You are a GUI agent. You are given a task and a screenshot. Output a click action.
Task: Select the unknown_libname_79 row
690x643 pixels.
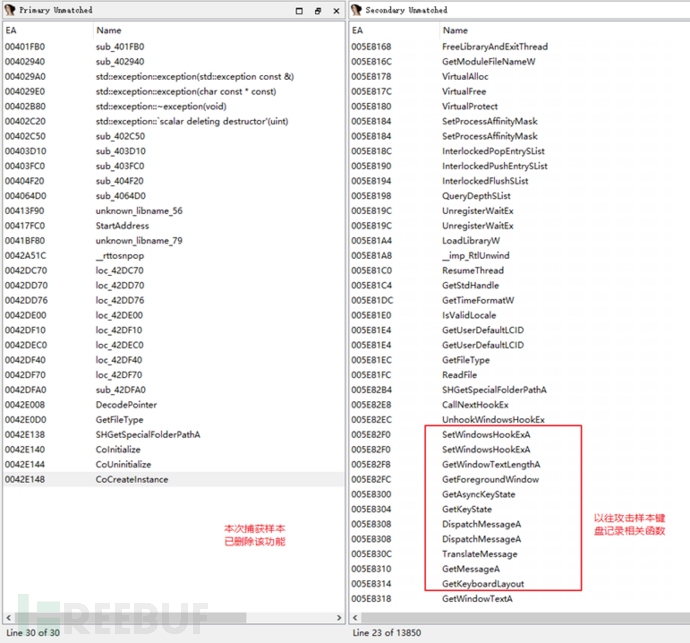pyautogui.click(x=173, y=241)
